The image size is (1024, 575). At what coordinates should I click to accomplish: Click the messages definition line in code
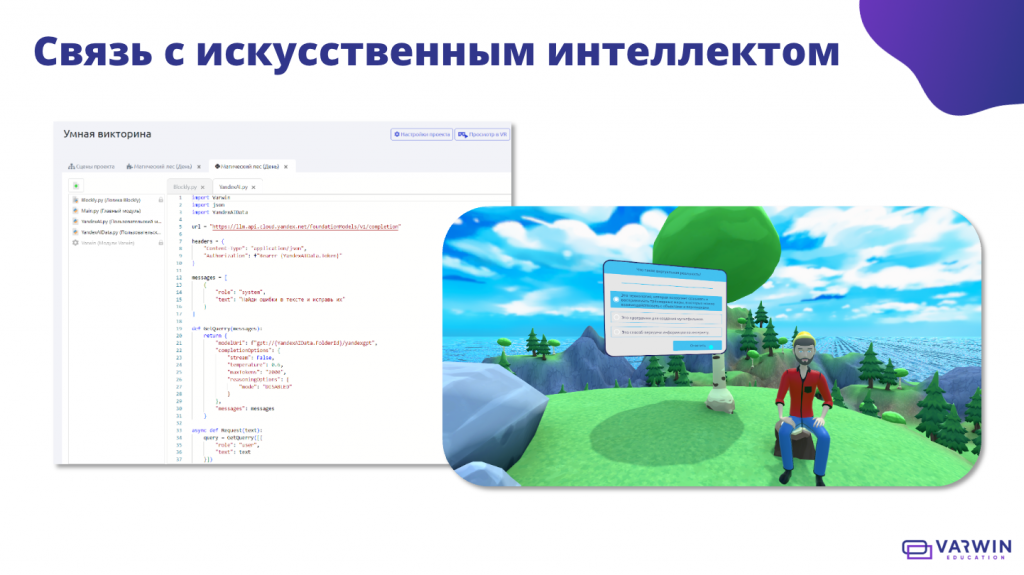pos(209,278)
